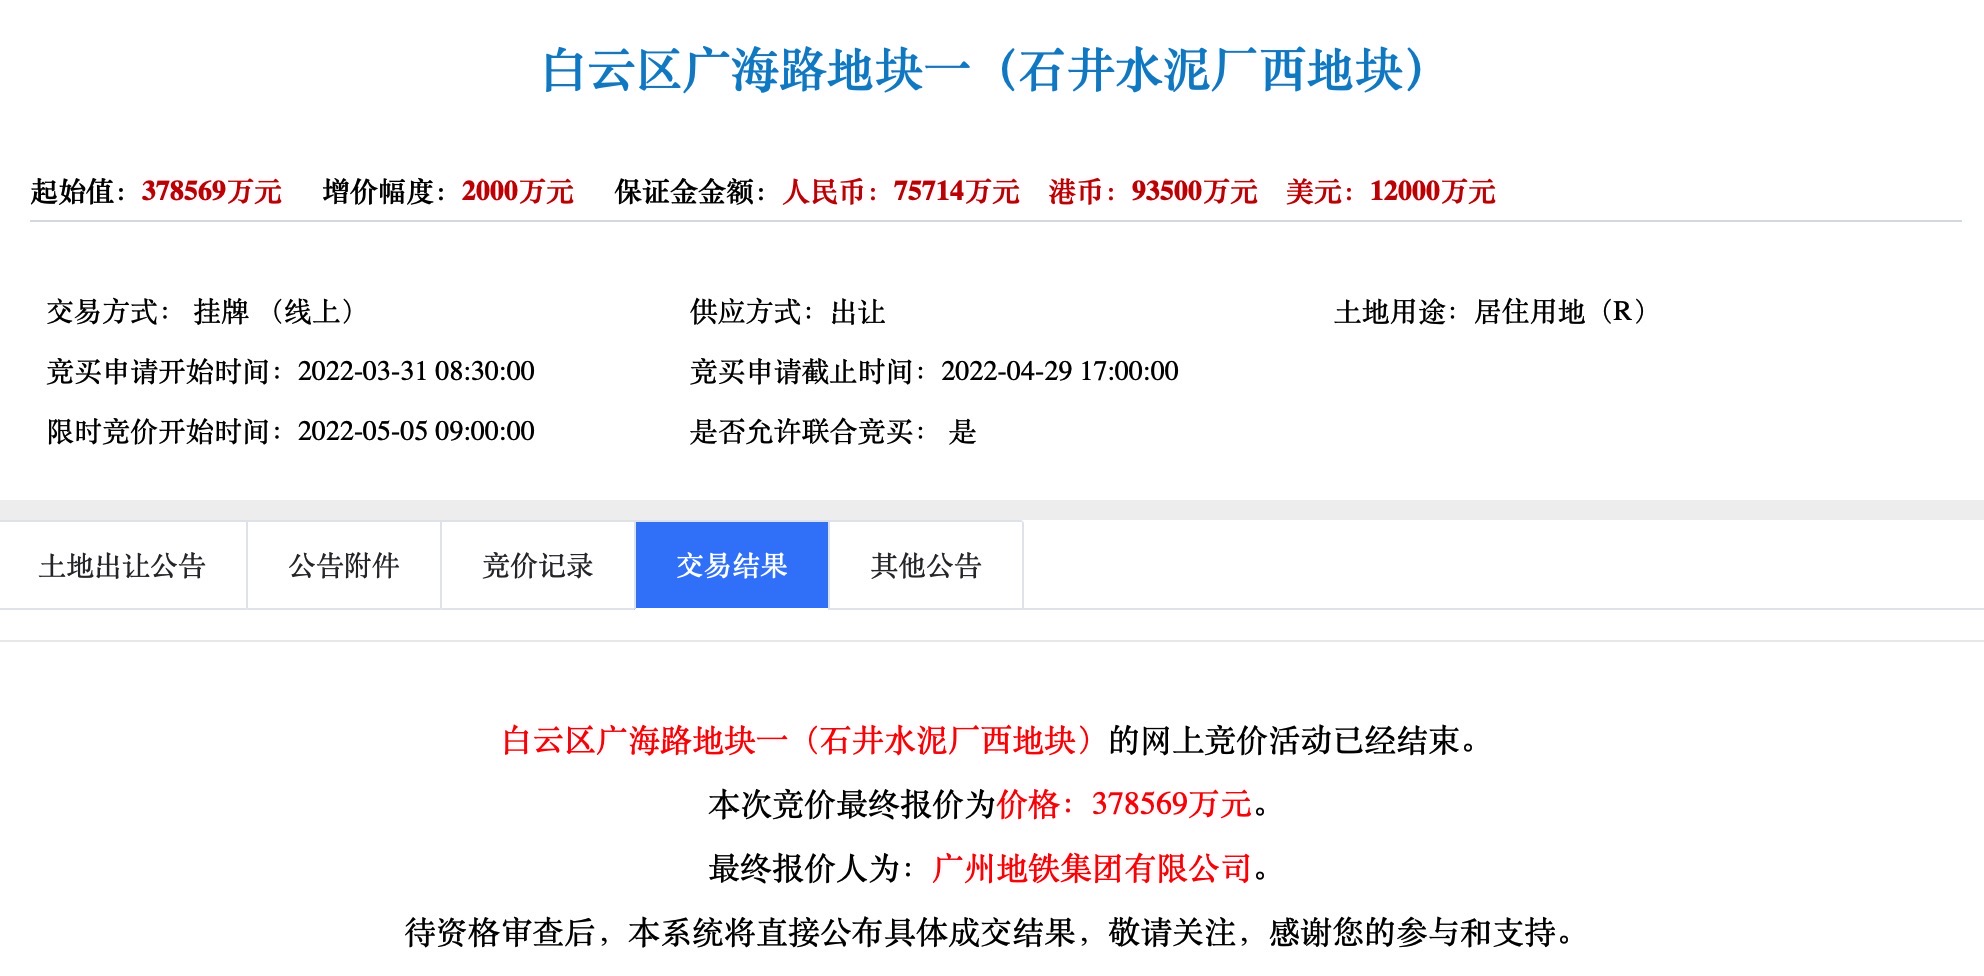Click the winning bidder 广州地铁集团有限公司
Screen dimensions: 1984x976
pyautogui.click(x=1091, y=868)
